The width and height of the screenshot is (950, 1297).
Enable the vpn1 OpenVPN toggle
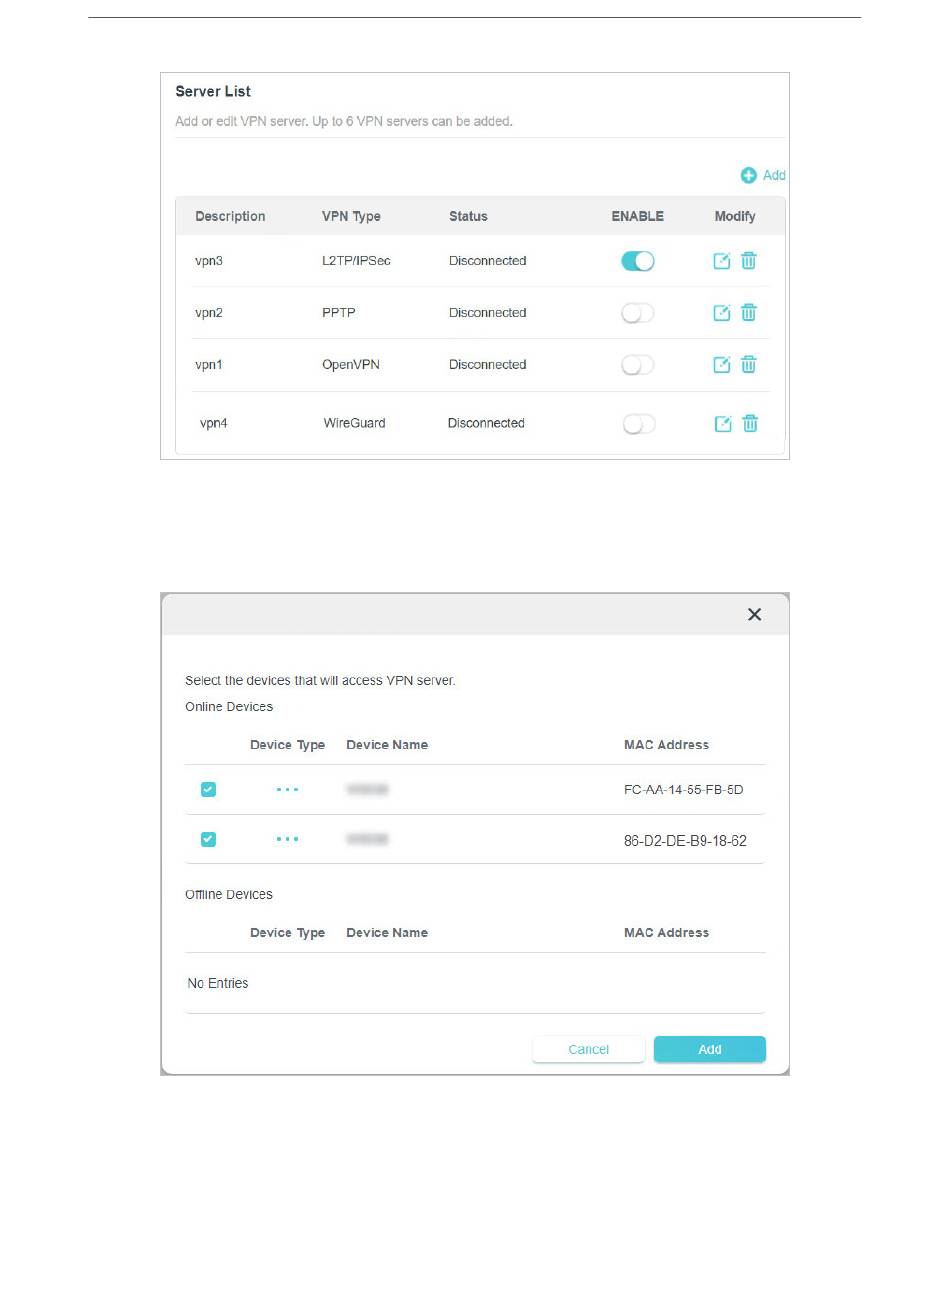(x=637, y=365)
